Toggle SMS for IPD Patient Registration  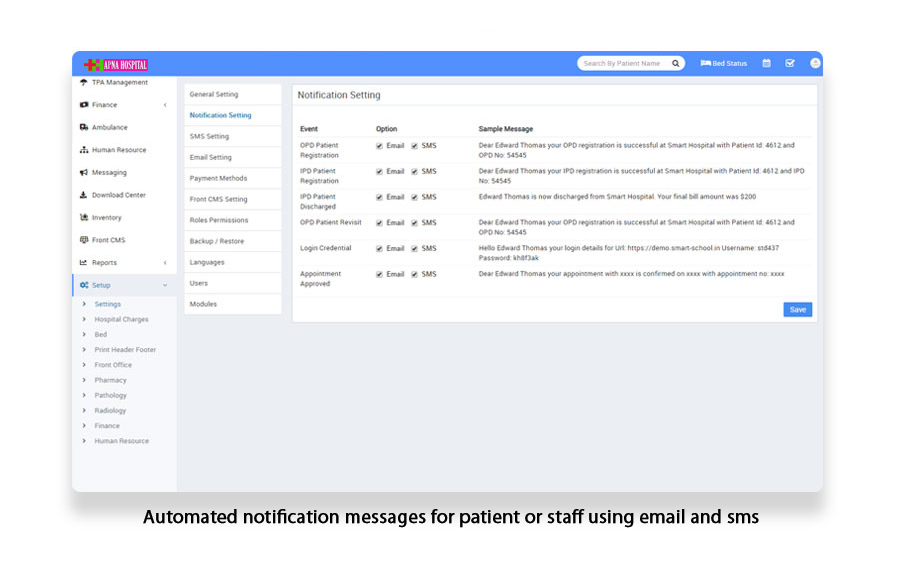(414, 172)
